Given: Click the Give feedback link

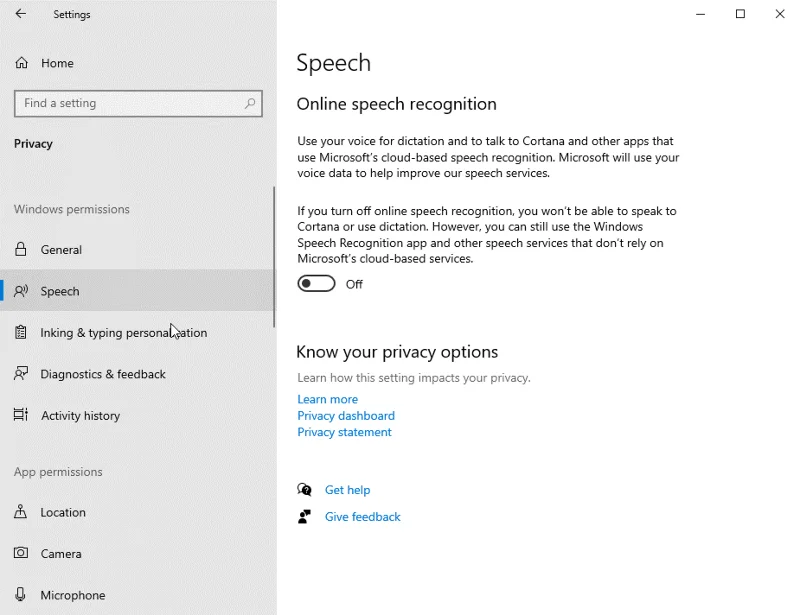Looking at the screenshot, I should (363, 516).
